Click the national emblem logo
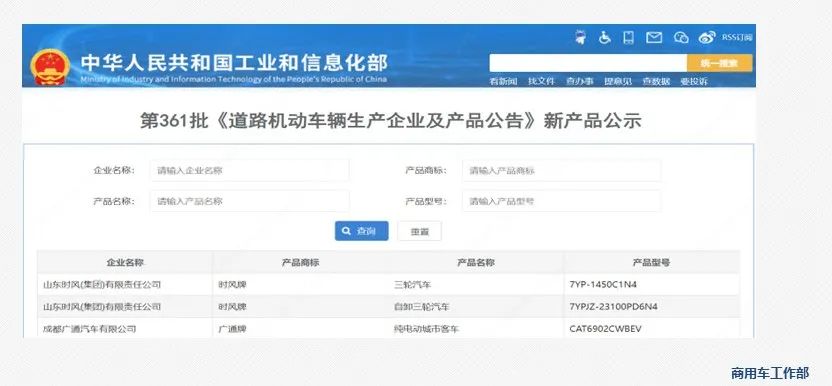Image resolution: width=832 pixels, height=386 pixels. (50, 67)
